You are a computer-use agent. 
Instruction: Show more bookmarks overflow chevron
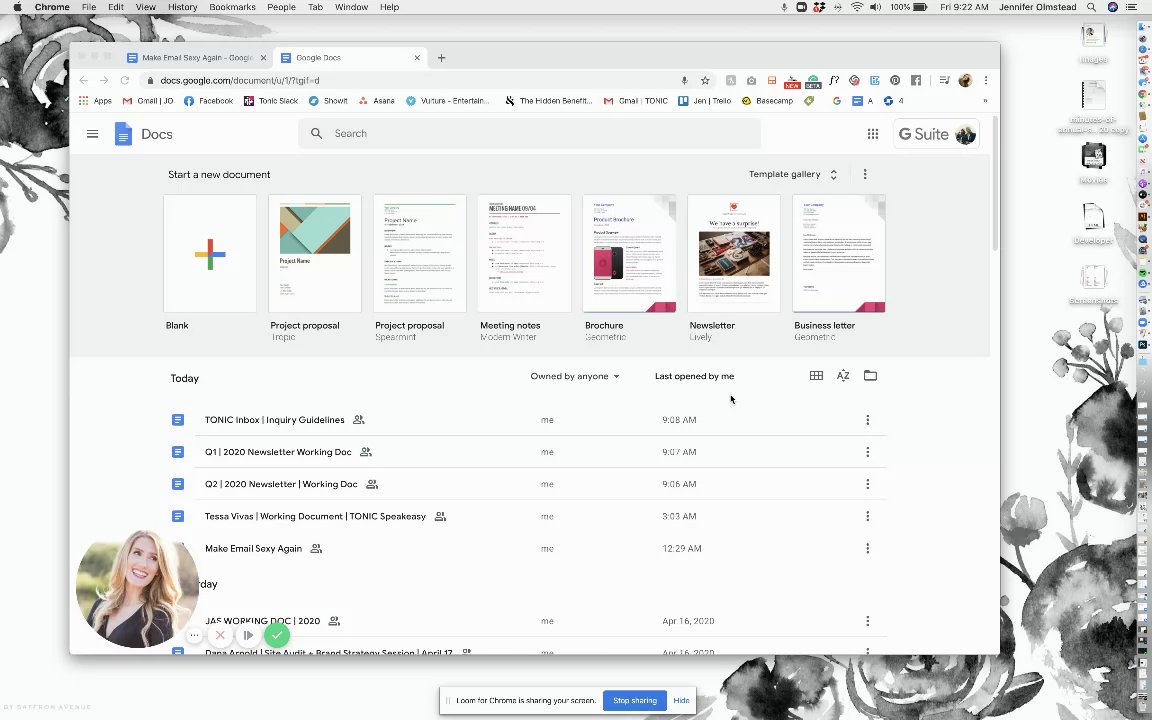coord(984,101)
